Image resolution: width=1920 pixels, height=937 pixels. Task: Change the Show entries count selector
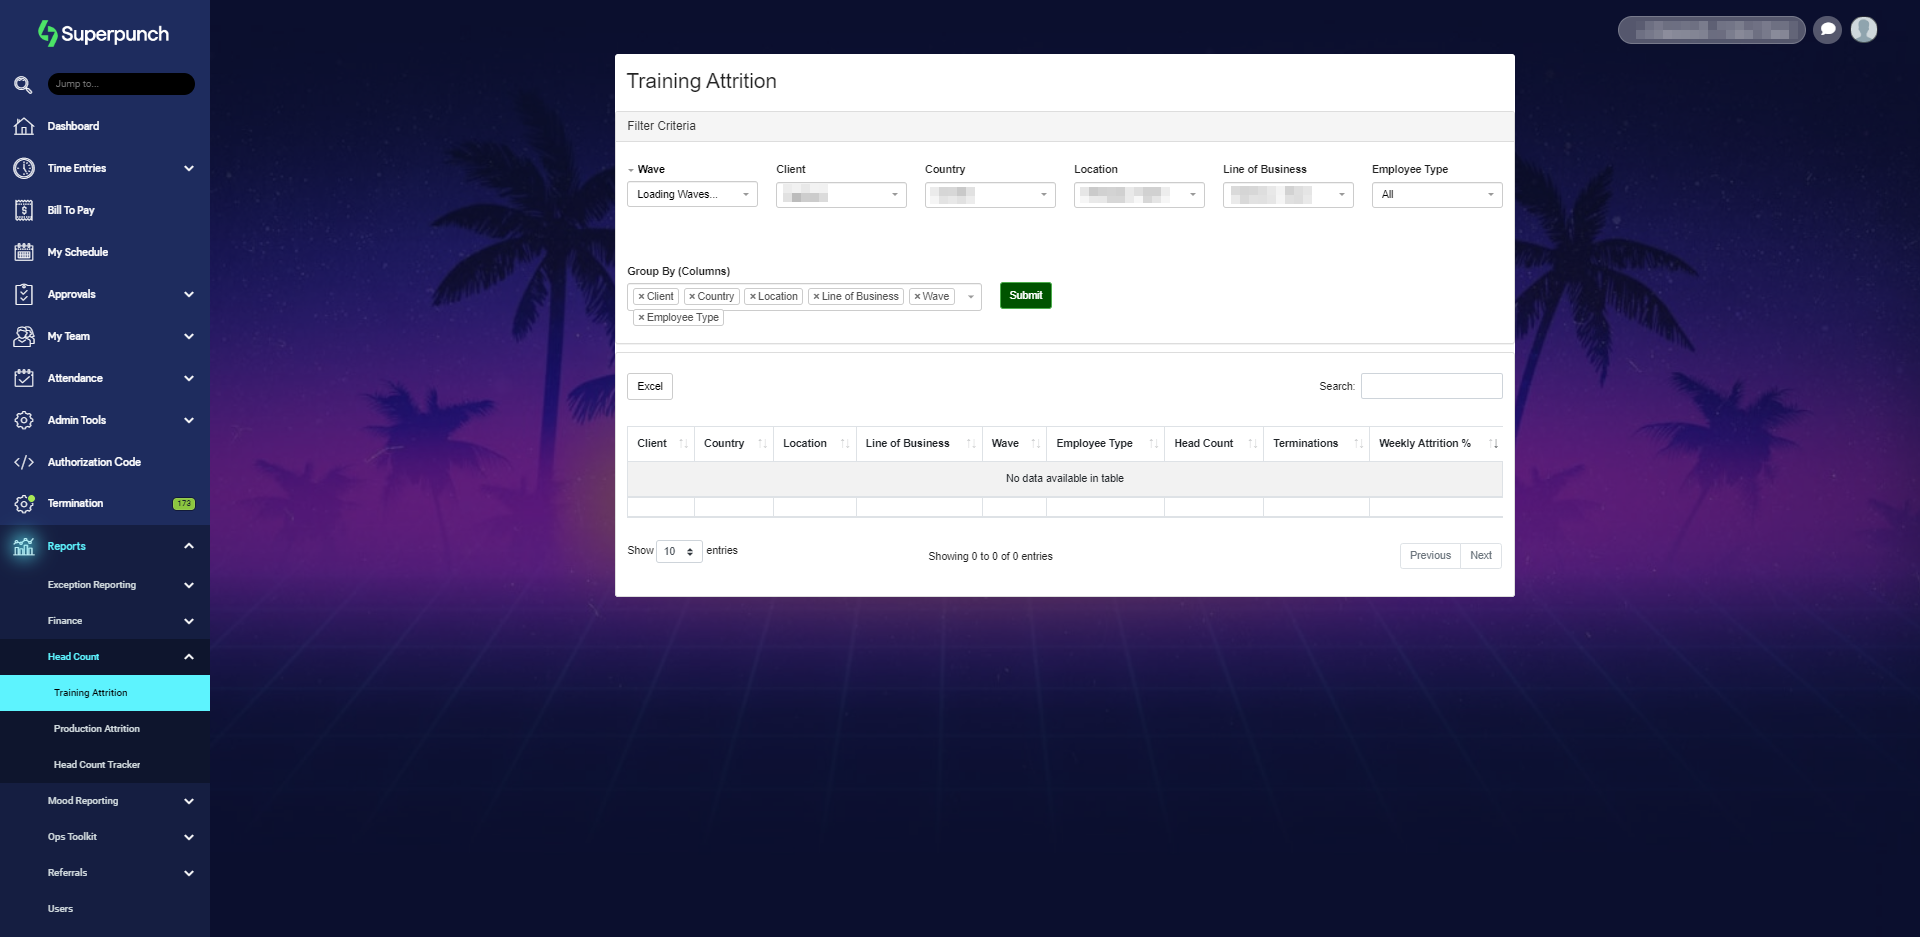point(679,552)
